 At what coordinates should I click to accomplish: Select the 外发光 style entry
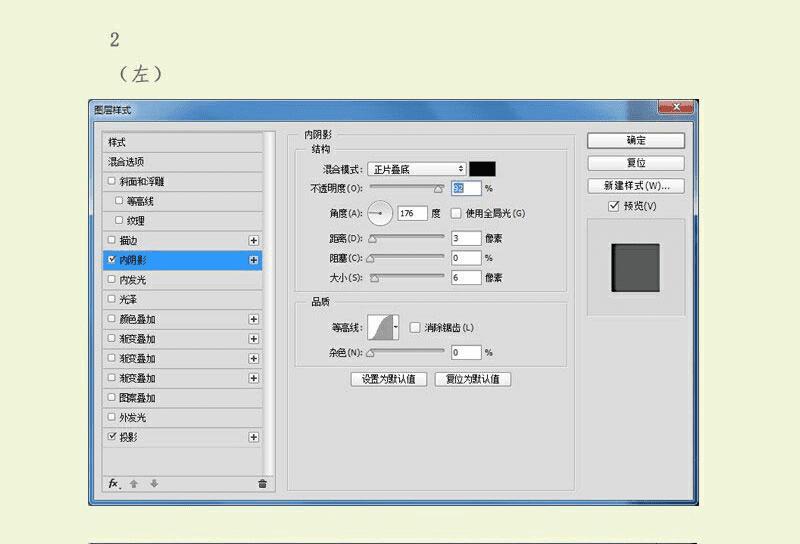[x=183, y=418]
